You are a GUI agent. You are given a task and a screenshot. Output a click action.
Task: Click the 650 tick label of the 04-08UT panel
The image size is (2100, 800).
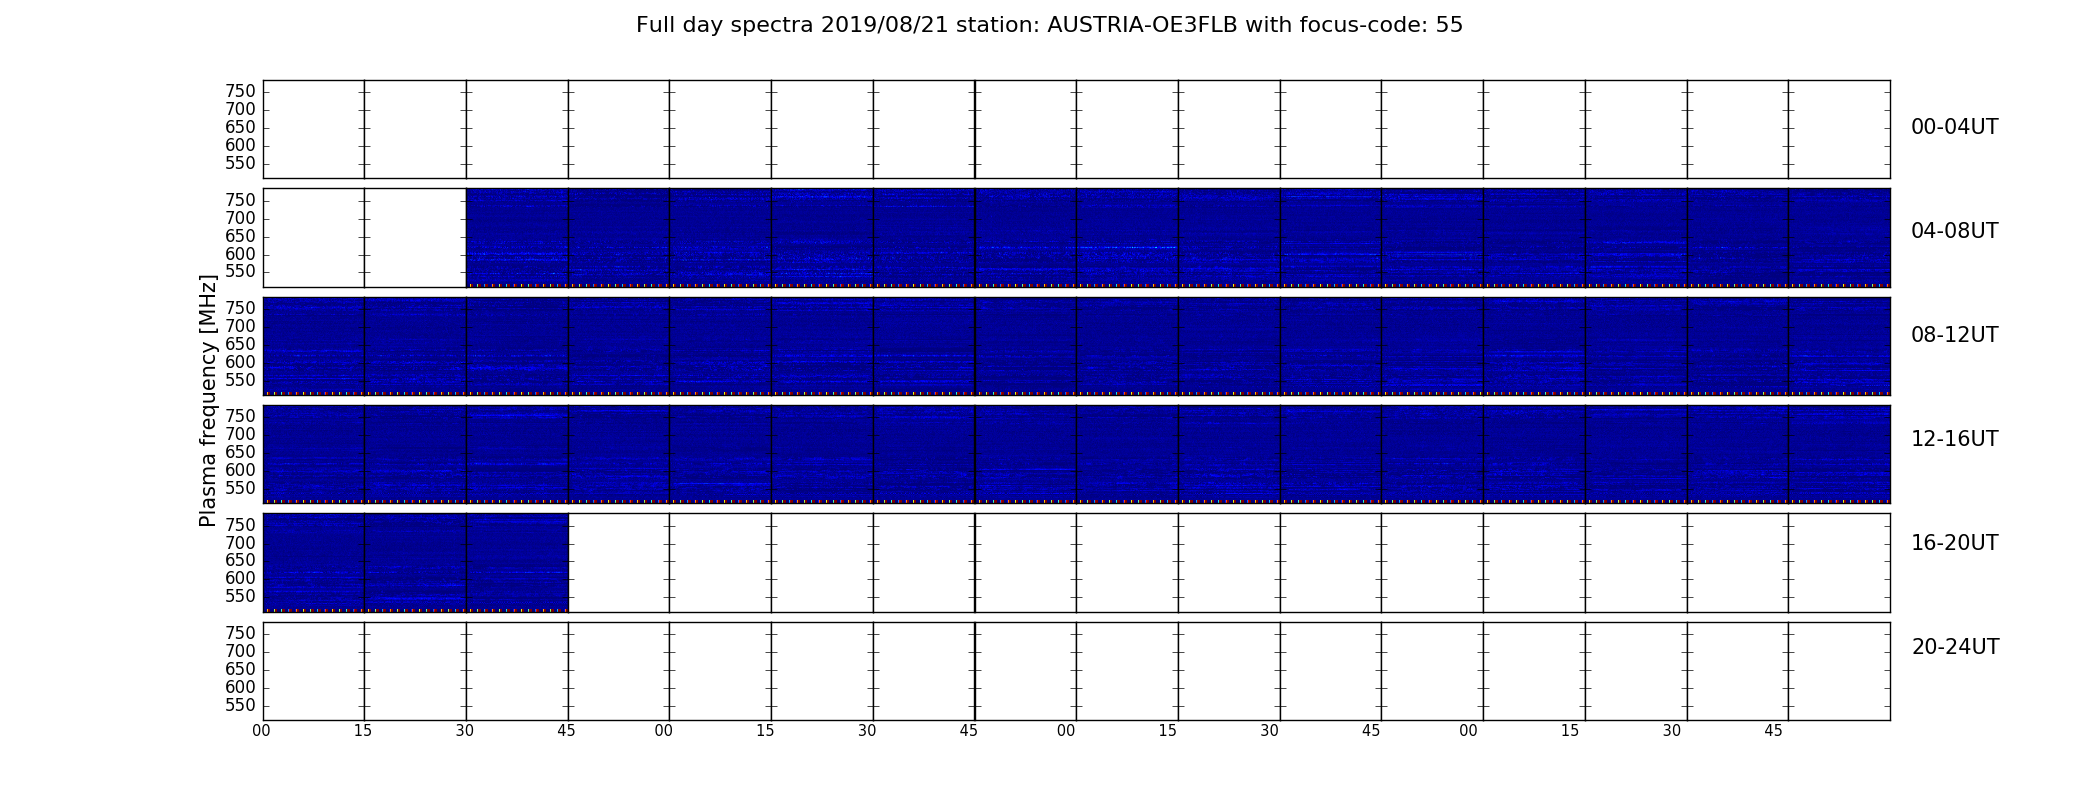240,237
